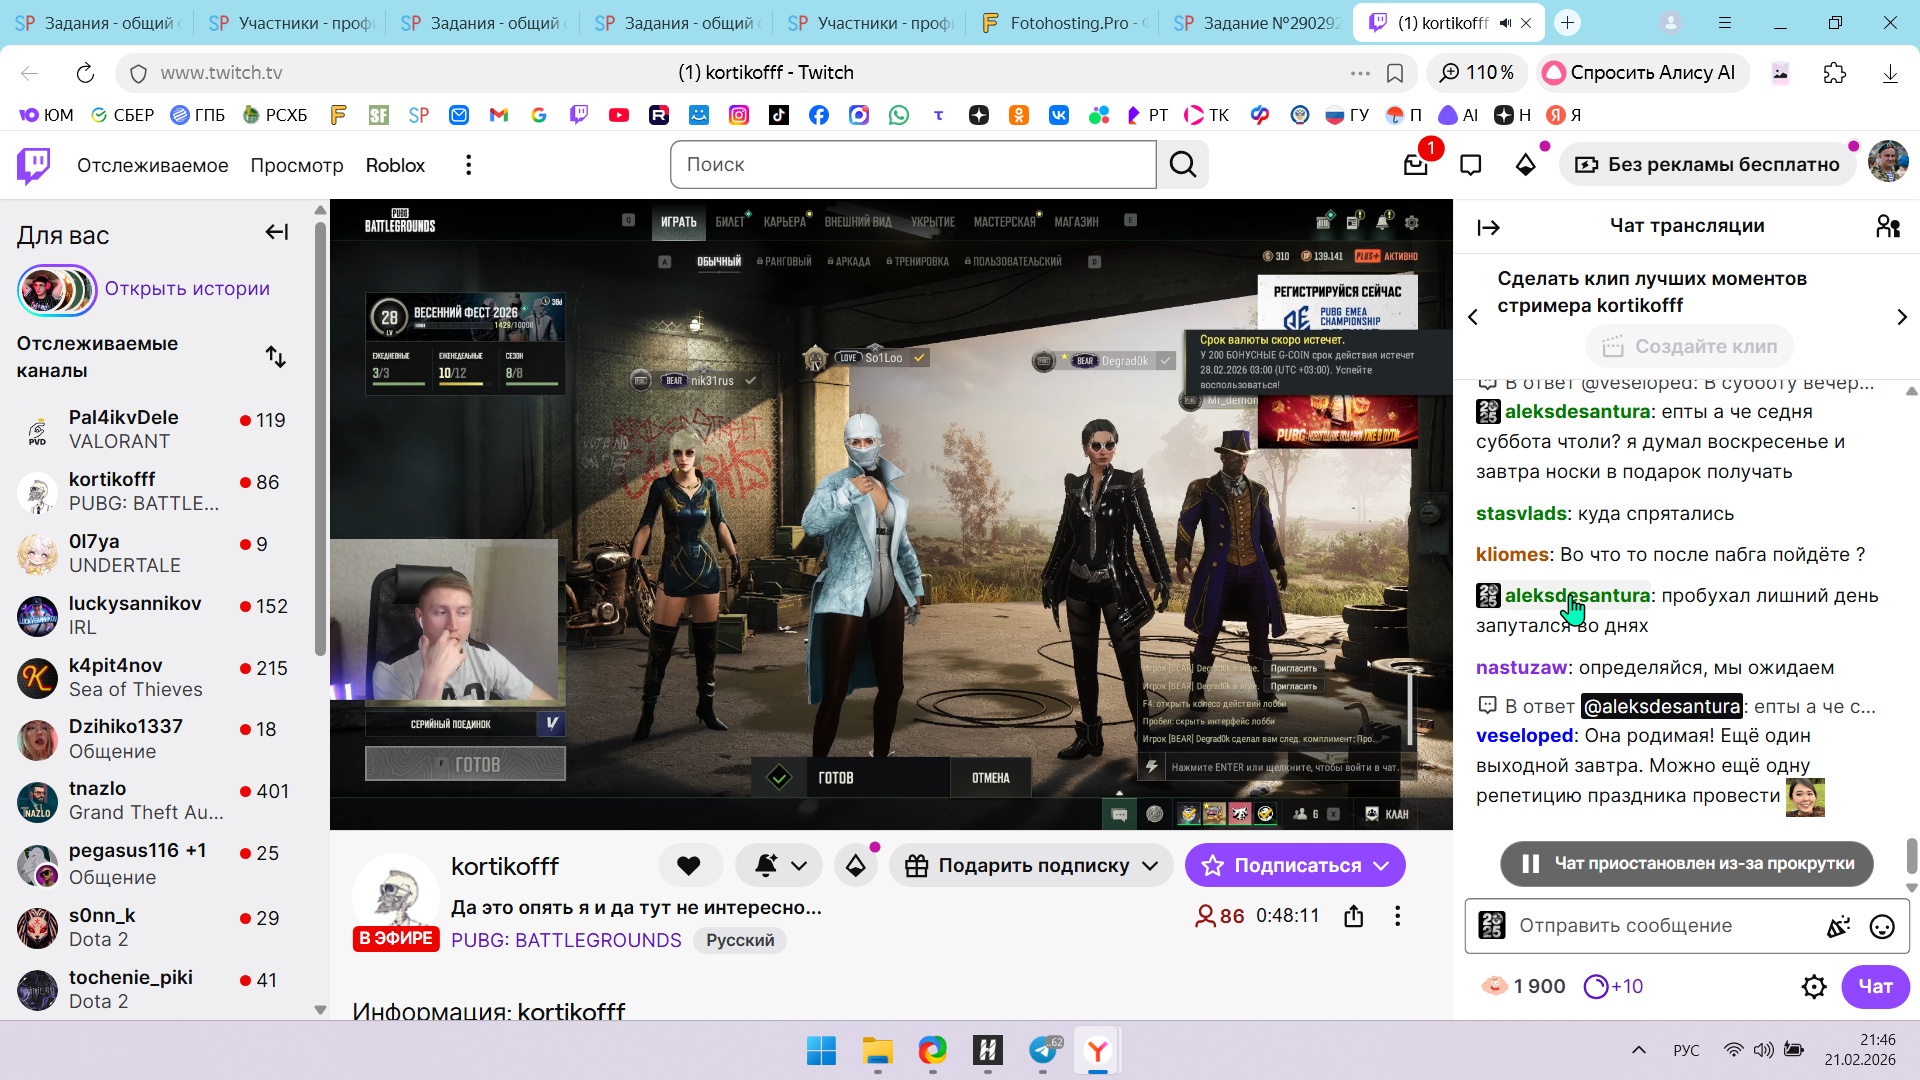Resume chat paused by scrolling
This screenshot has width=1920, height=1080.
pos(1686,864)
